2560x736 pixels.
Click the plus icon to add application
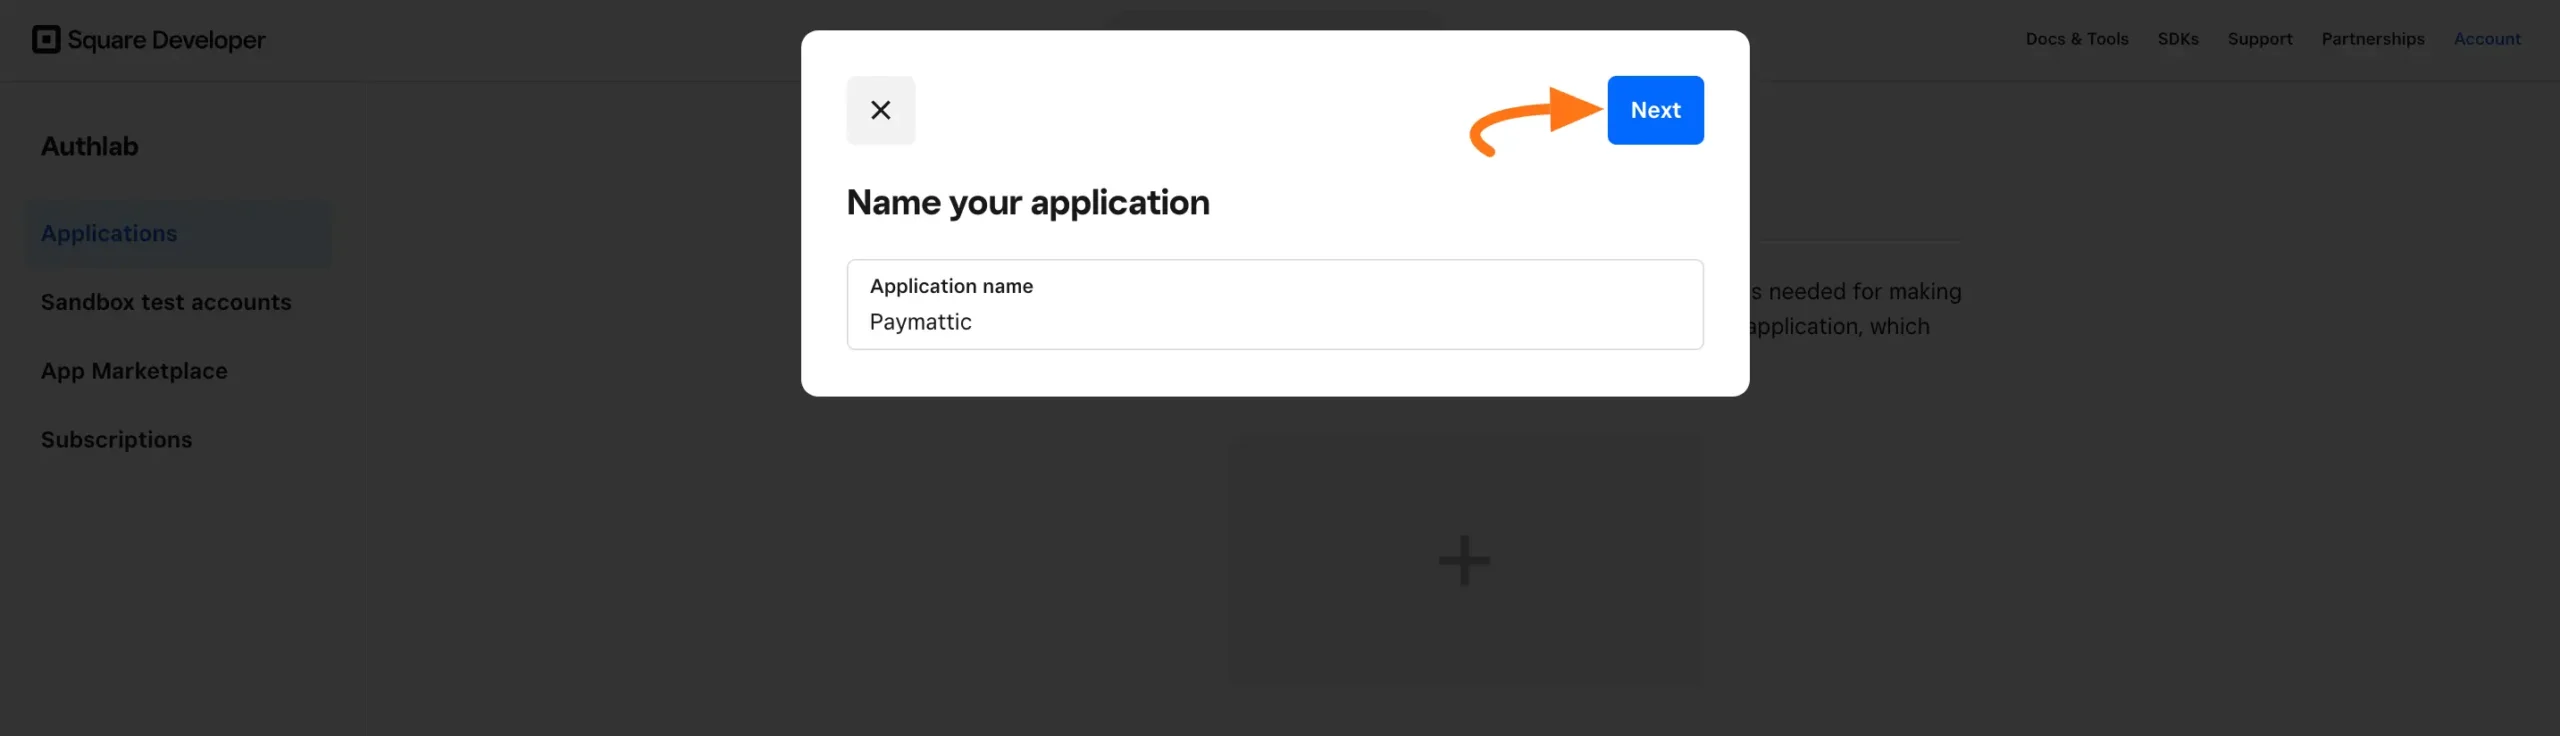[1464, 560]
